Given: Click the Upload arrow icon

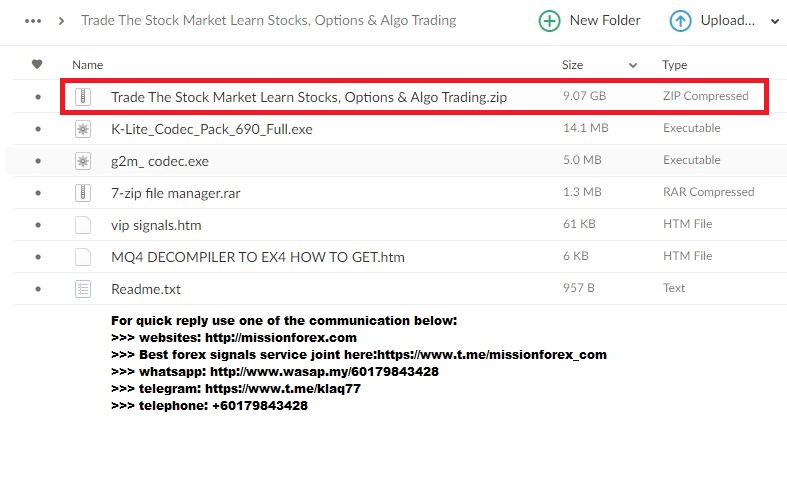Looking at the screenshot, I should coord(680,21).
